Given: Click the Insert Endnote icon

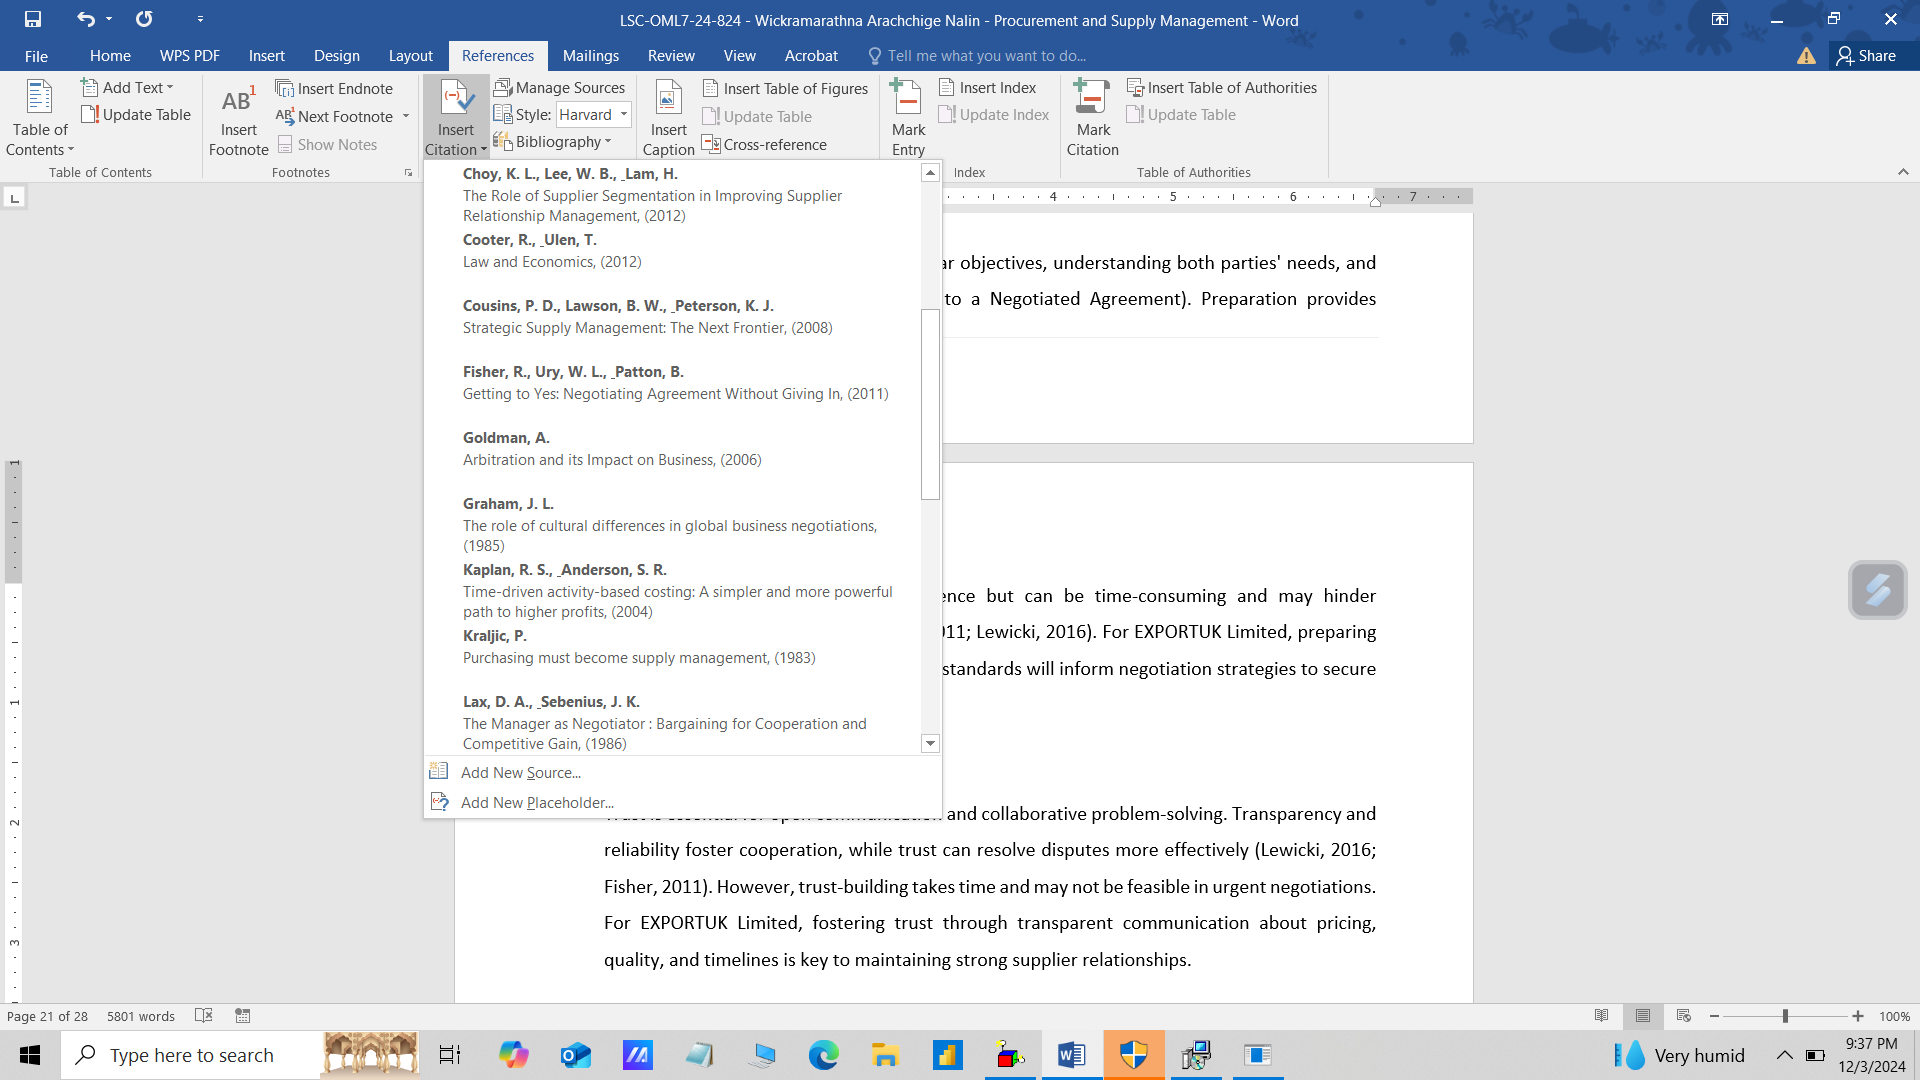Looking at the screenshot, I should (x=285, y=89).
